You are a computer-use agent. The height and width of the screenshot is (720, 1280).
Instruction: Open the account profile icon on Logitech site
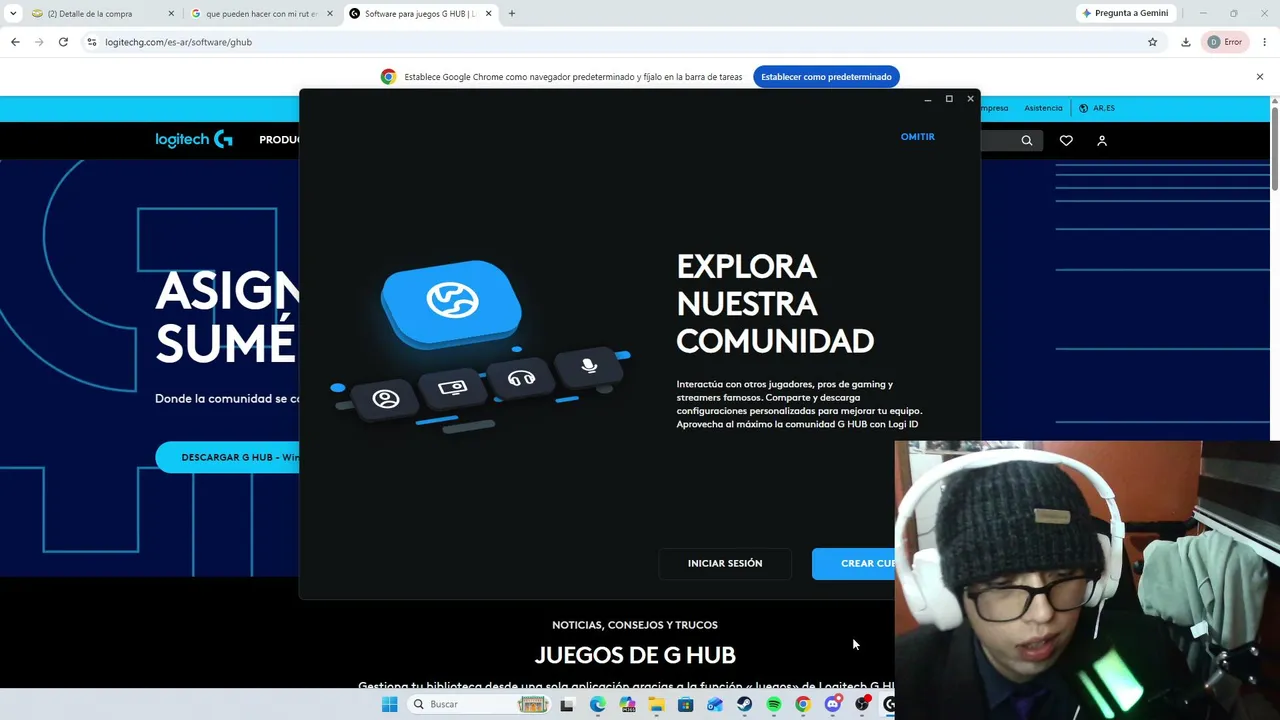click(1102, 141)
